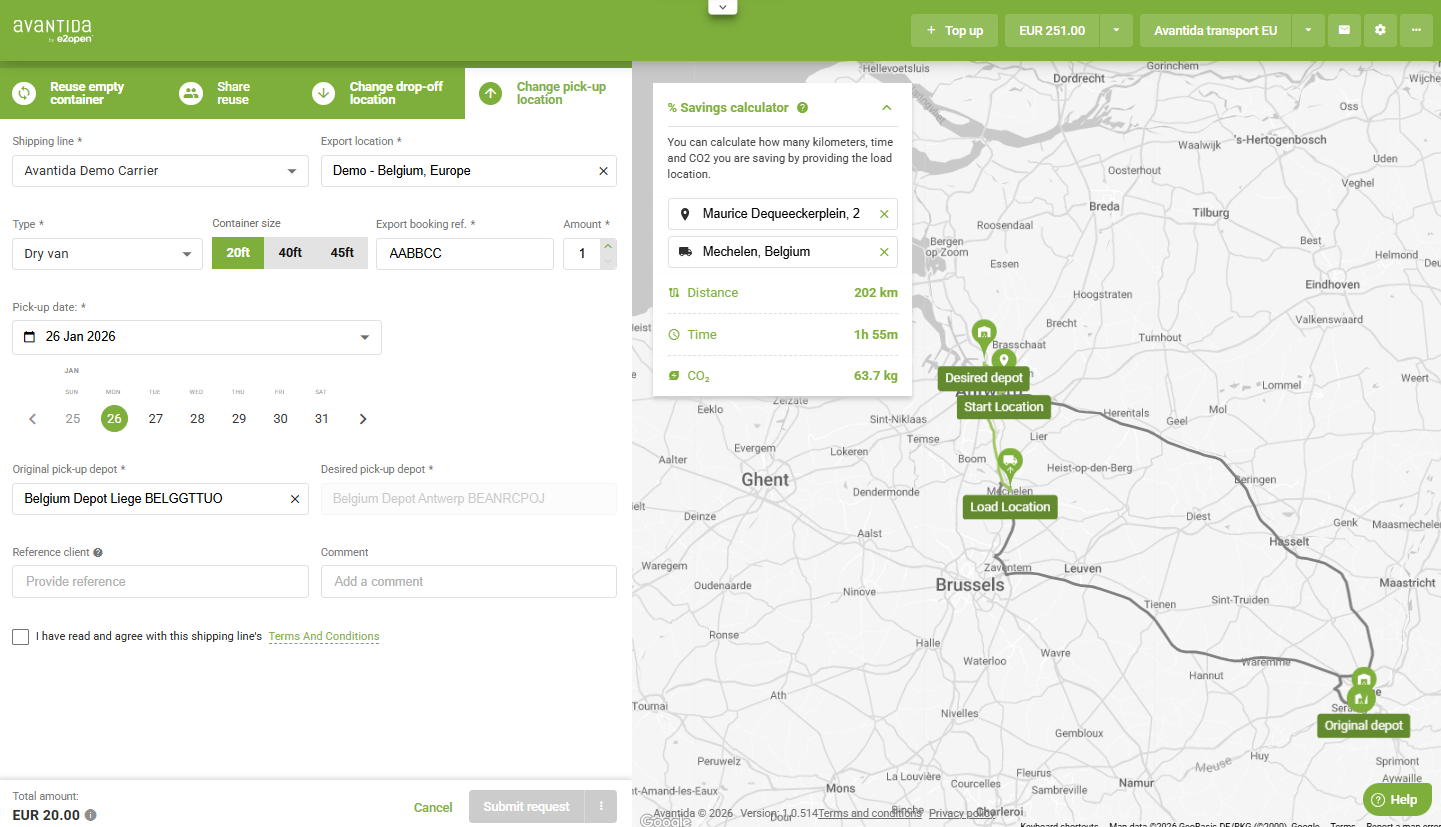The image size is (1441, 827).
Task: Click the calendar icon in date field
Action: 29,337
